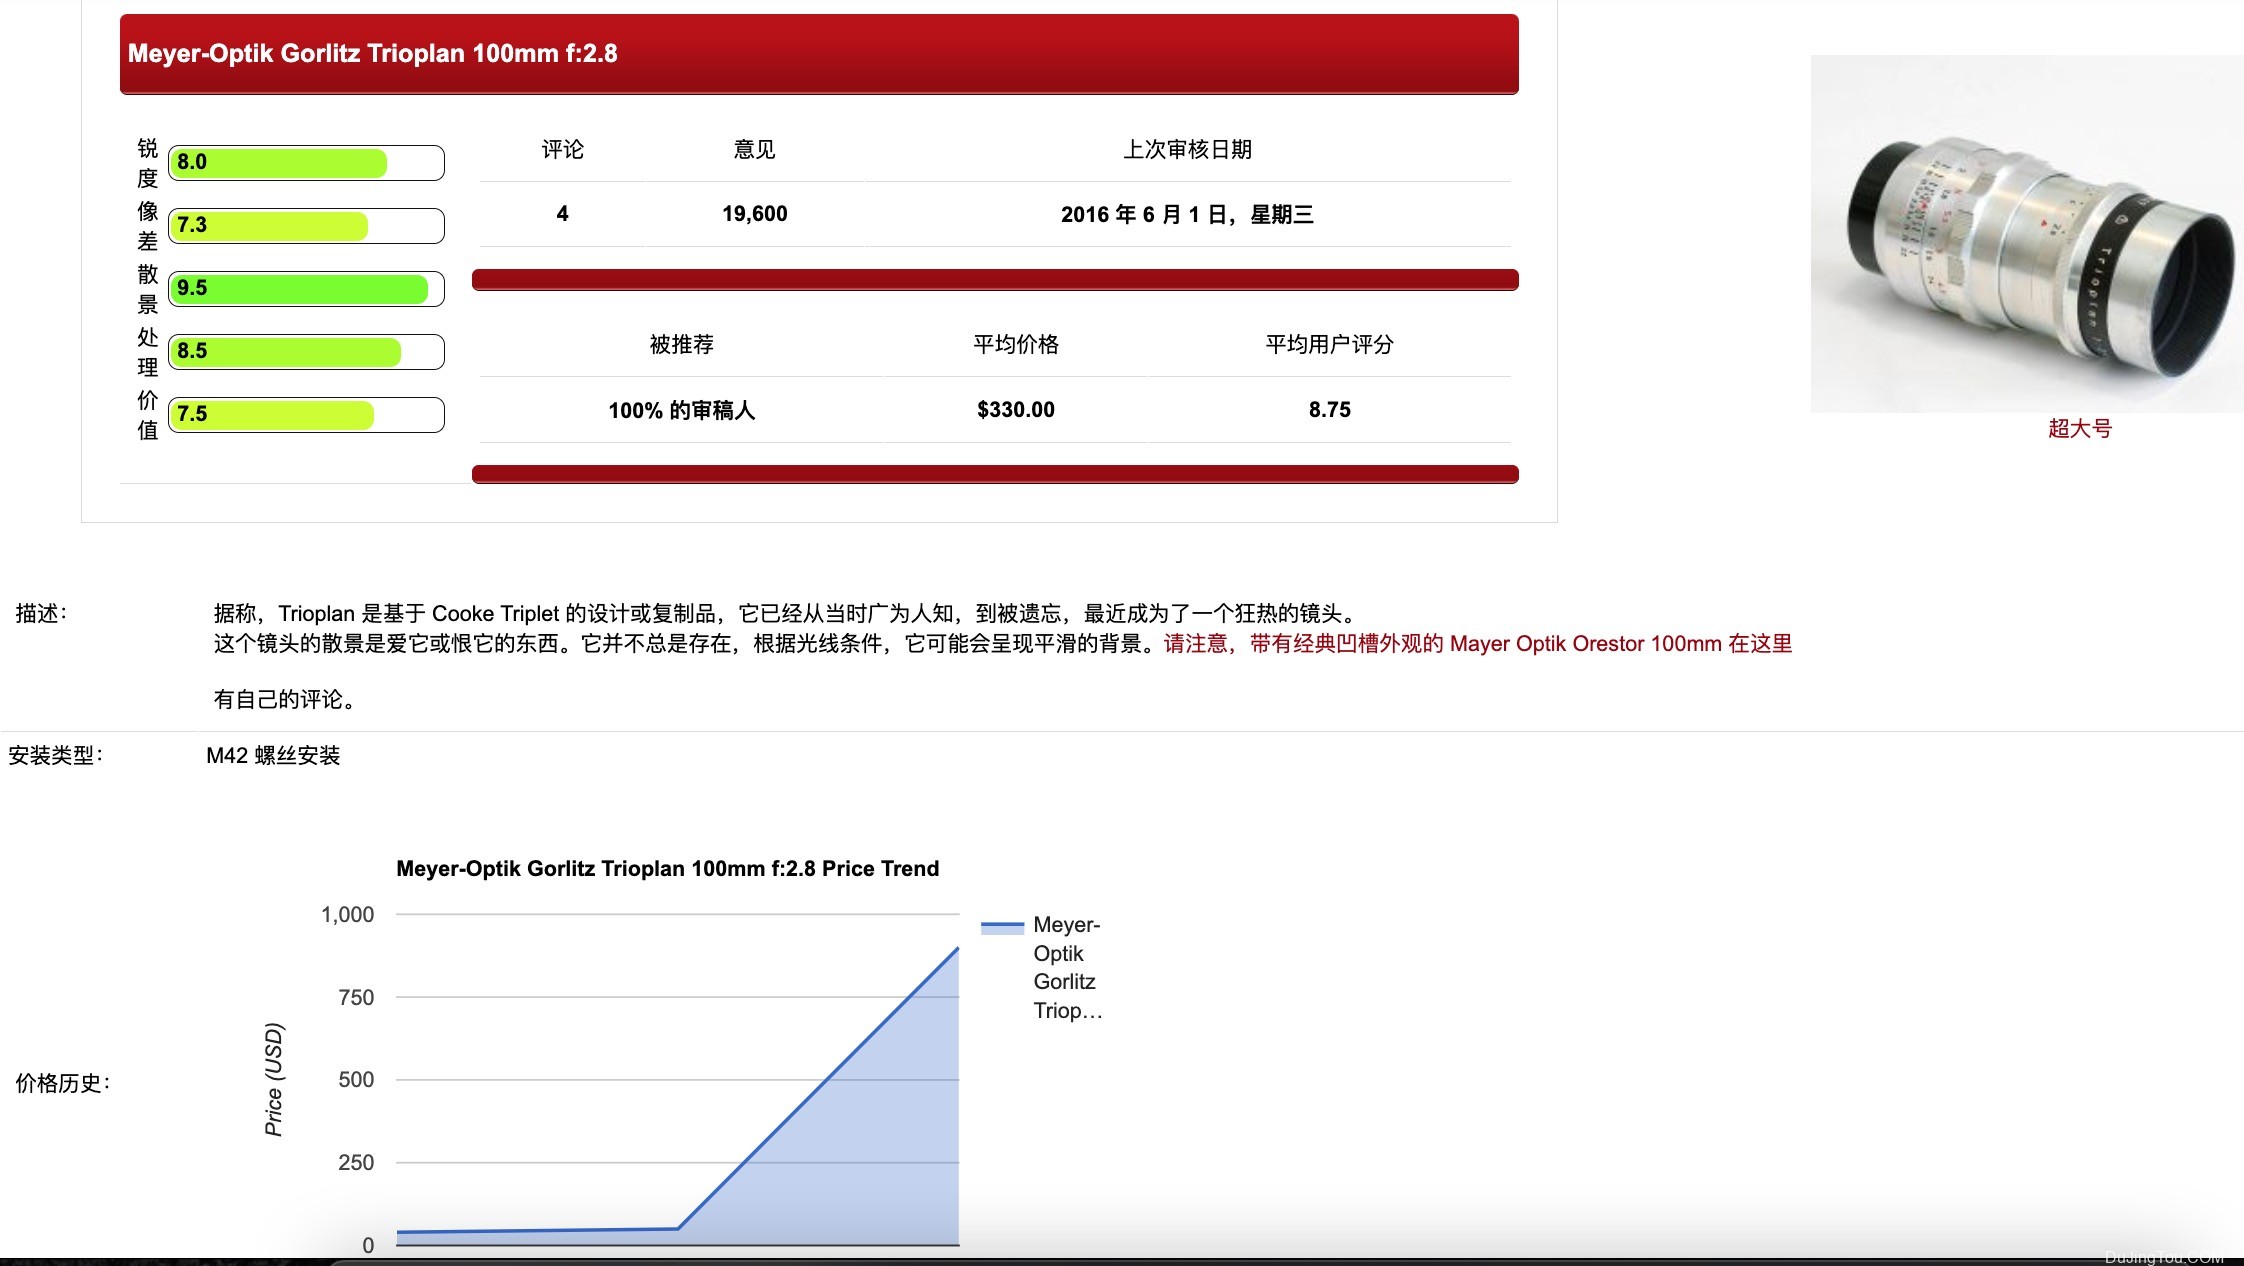Open the 超大号 enlarged image link
Screen dimensions: 2244x1266
pyautogui.click(x=2080, y=429)
